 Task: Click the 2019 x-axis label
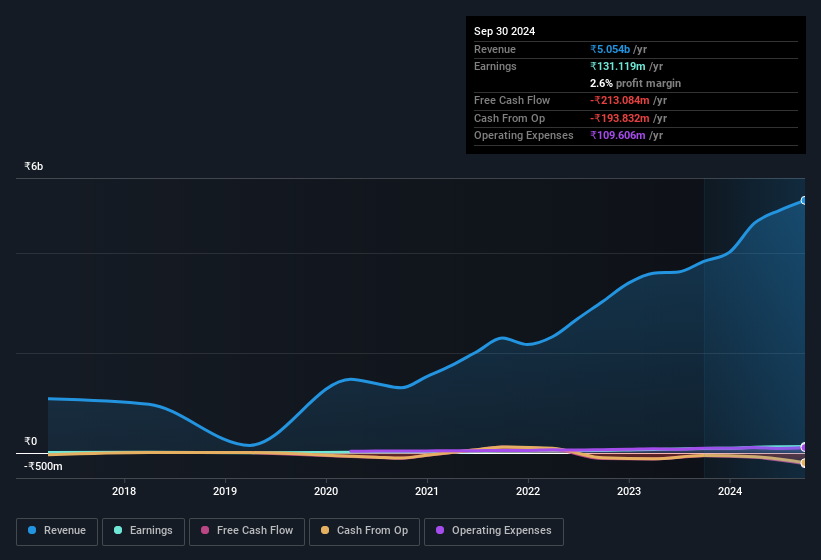(225, 491)
